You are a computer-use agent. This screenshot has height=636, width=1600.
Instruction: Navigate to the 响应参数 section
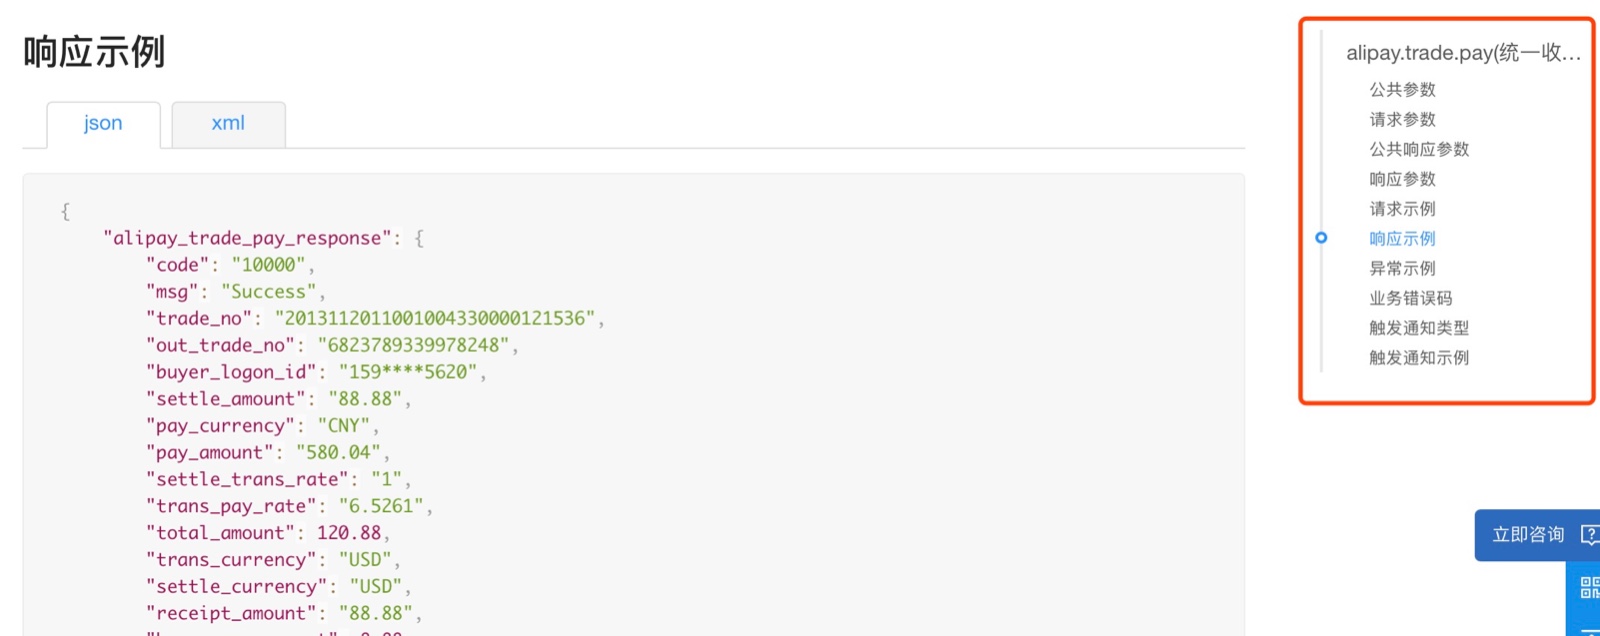tap(1402, 180)
